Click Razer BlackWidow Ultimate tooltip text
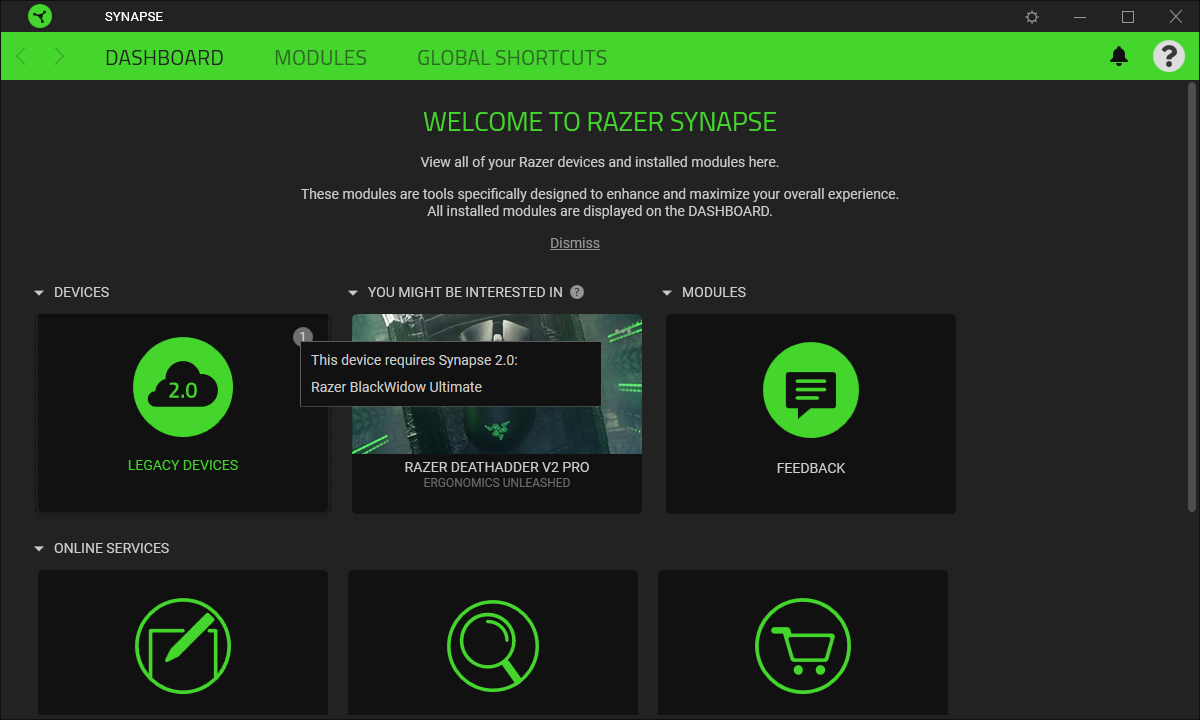This screenshot has height=720, width=1200. 396,387
